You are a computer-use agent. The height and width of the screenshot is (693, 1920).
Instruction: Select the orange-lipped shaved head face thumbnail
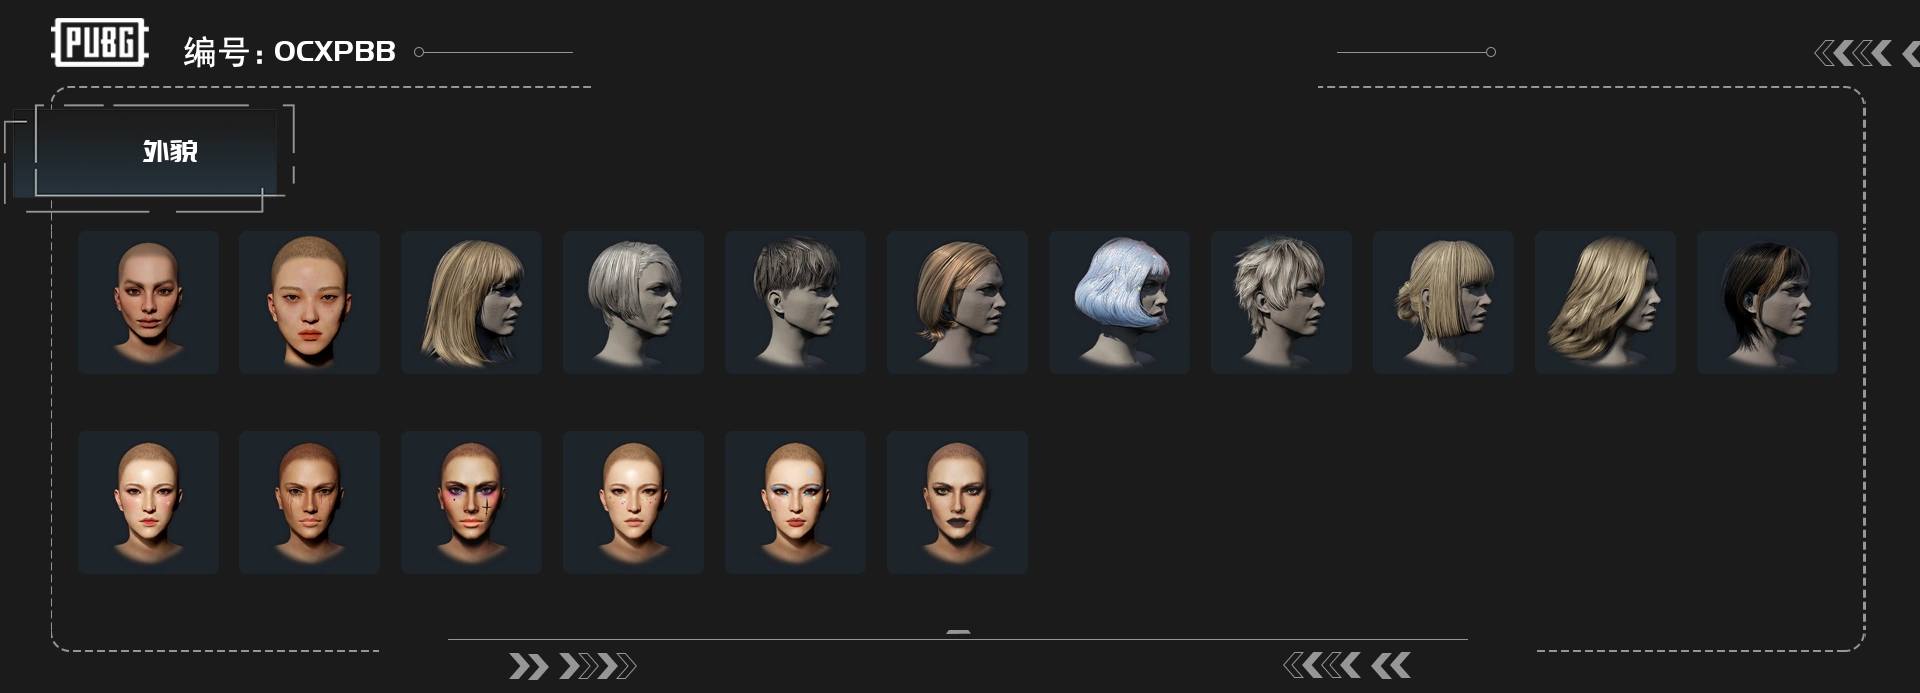309,302
